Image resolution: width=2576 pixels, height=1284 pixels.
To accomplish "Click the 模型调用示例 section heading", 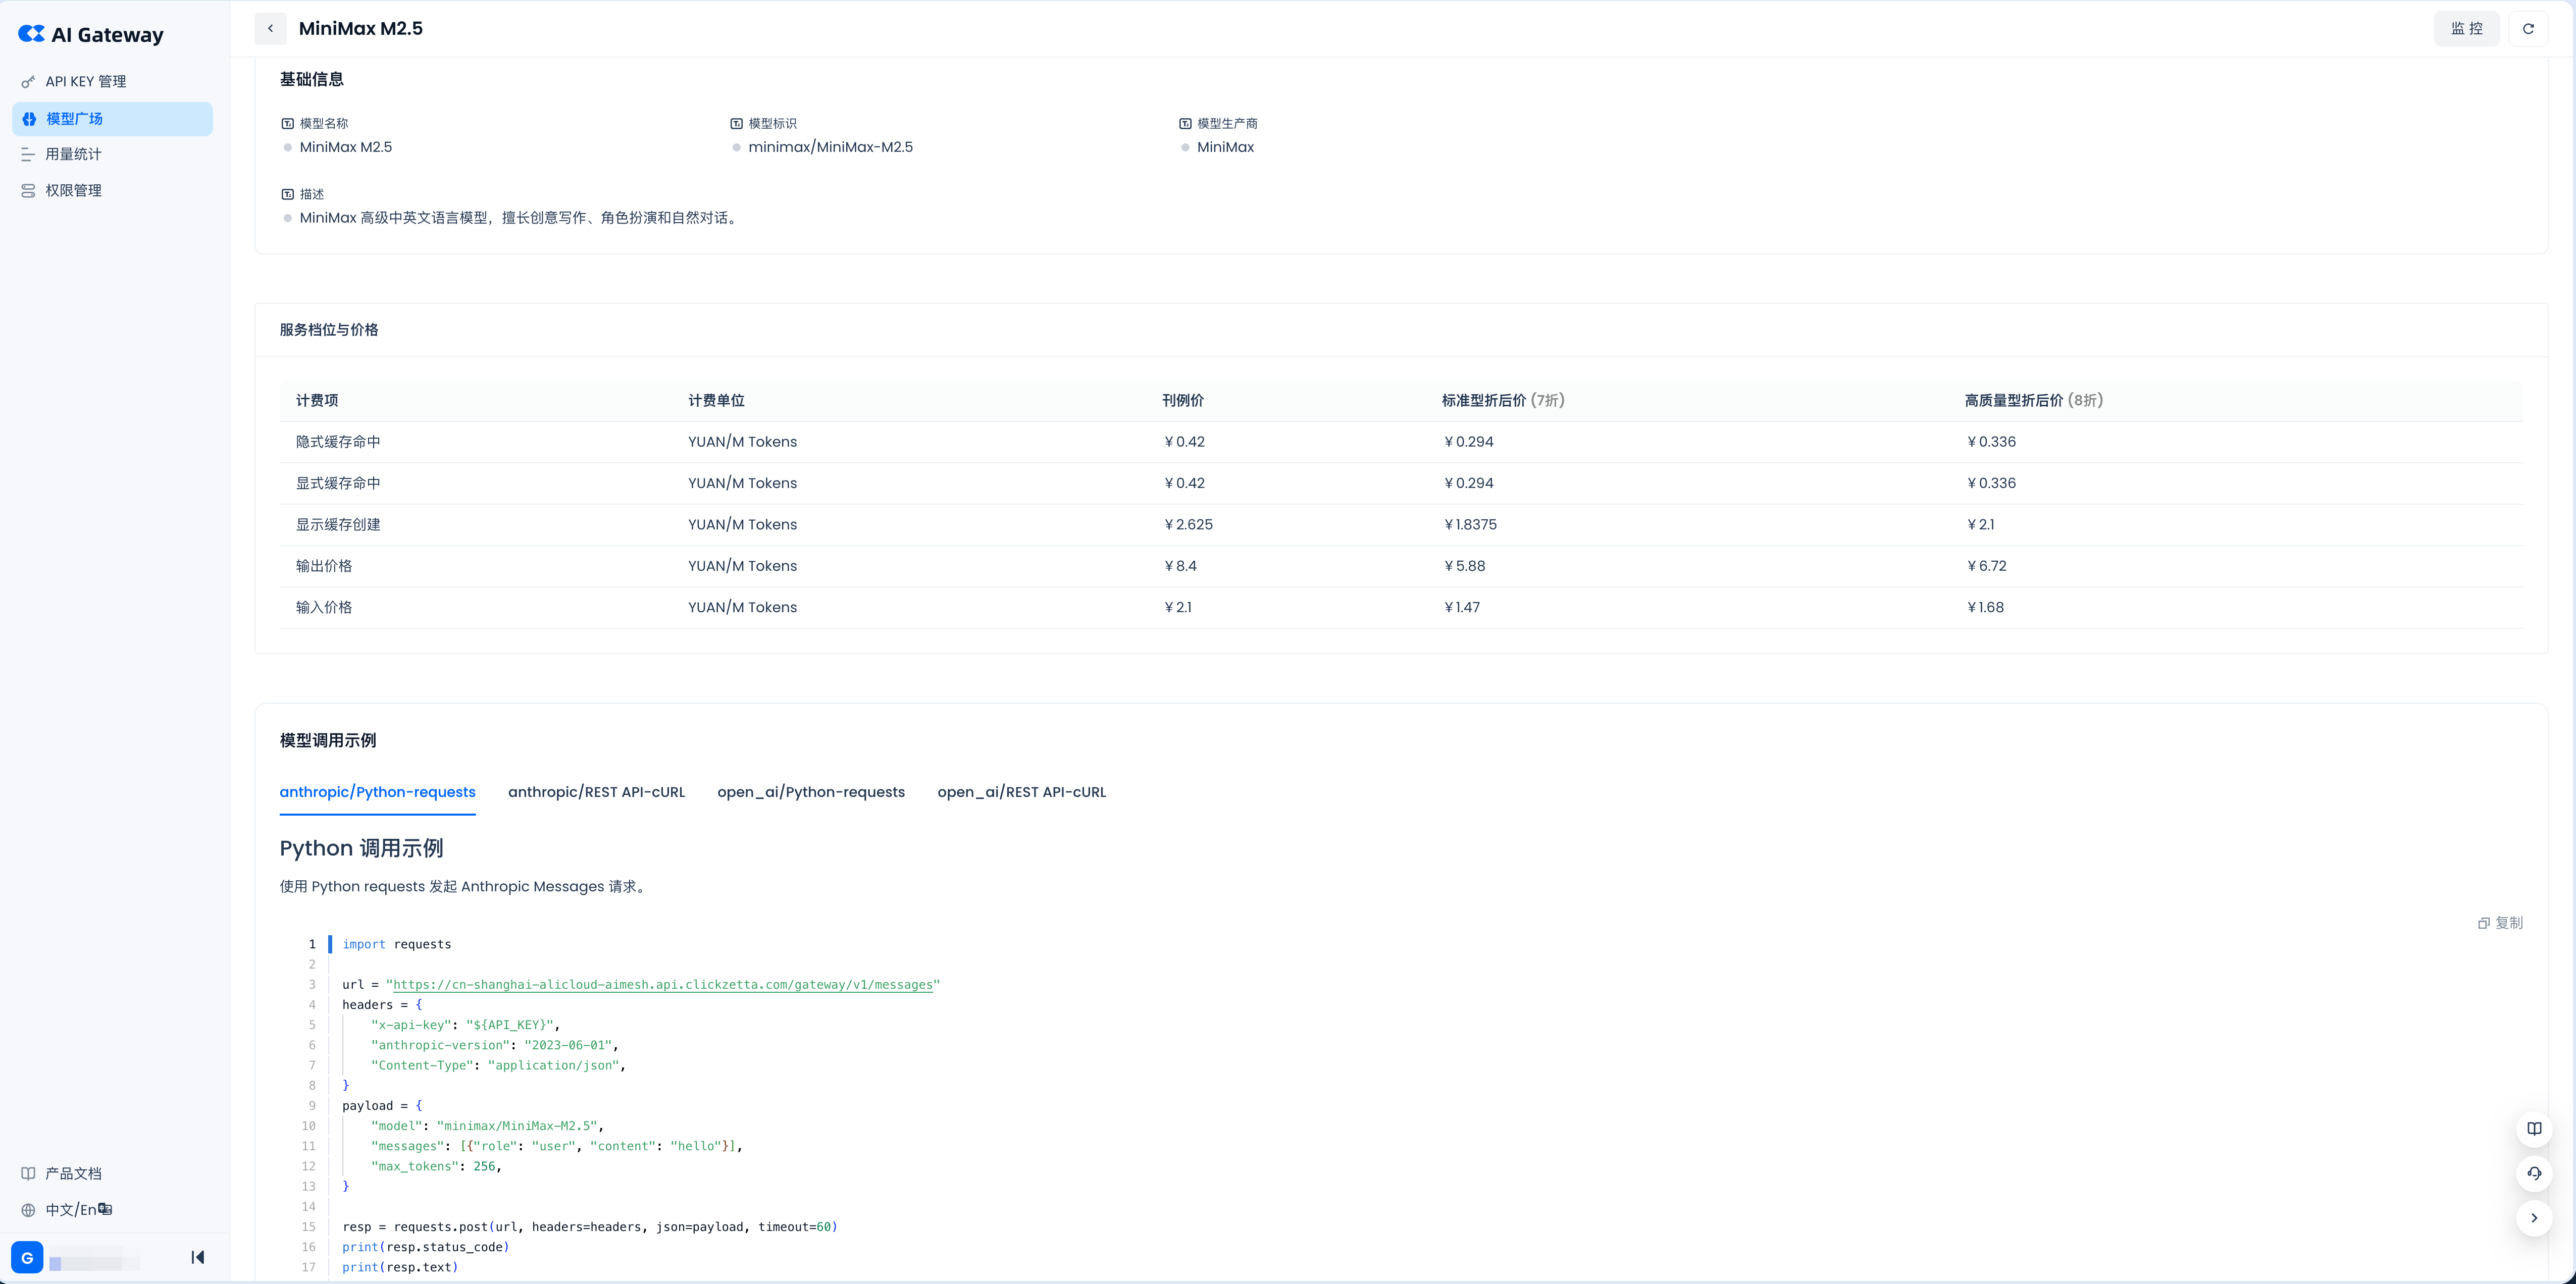I will click(328, 741).
